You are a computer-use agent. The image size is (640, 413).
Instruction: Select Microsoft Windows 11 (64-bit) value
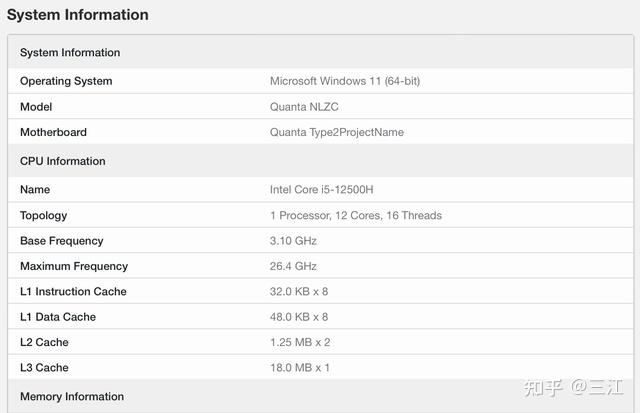point(345,81)
